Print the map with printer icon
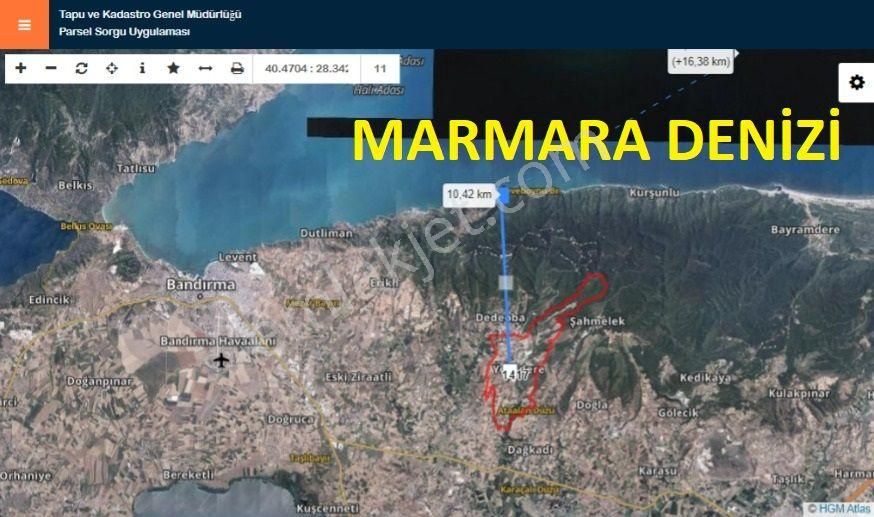 click(x=237, y=68)
